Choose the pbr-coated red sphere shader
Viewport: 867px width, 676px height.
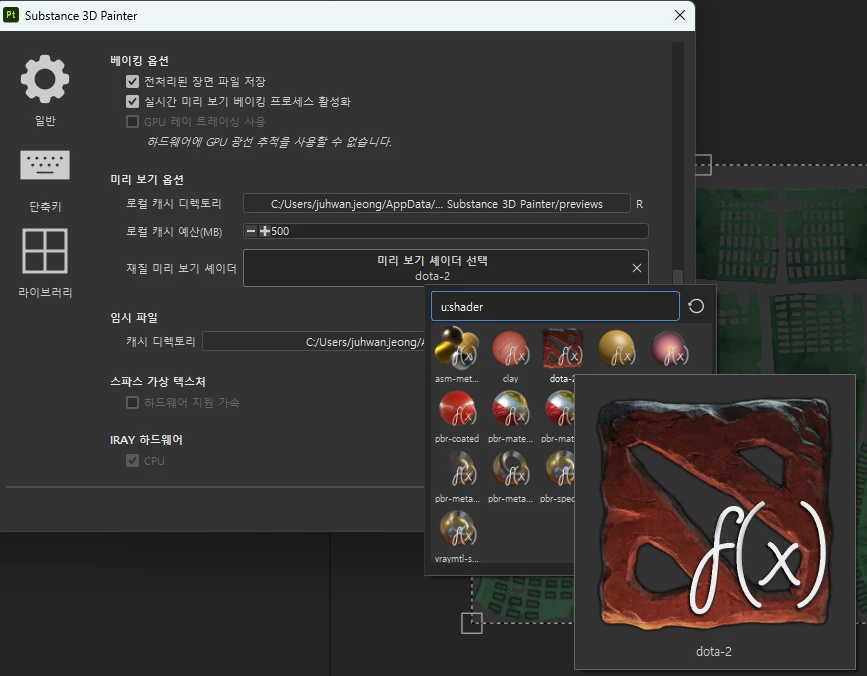[457, 409]
